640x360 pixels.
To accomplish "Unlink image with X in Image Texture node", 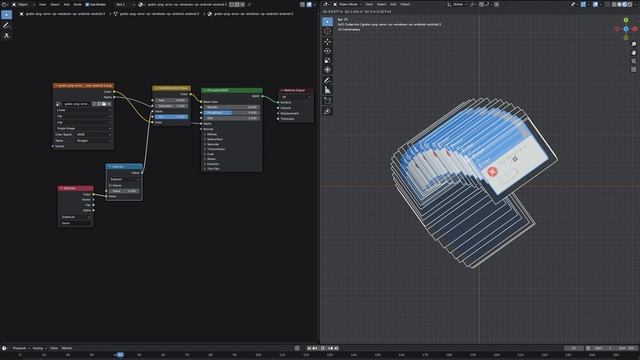I will (x=109, y=104).
